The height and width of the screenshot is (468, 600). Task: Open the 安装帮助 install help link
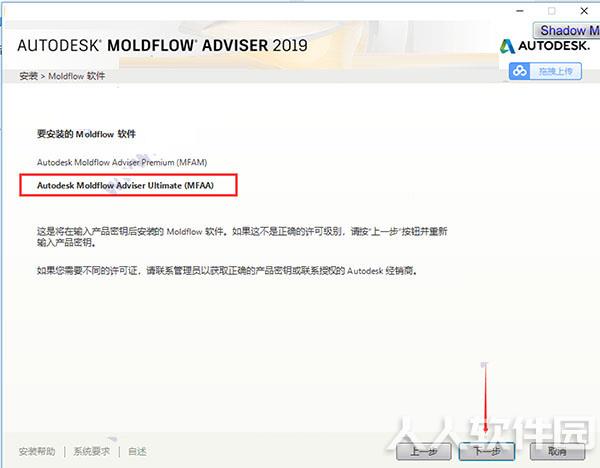[37, 452]
